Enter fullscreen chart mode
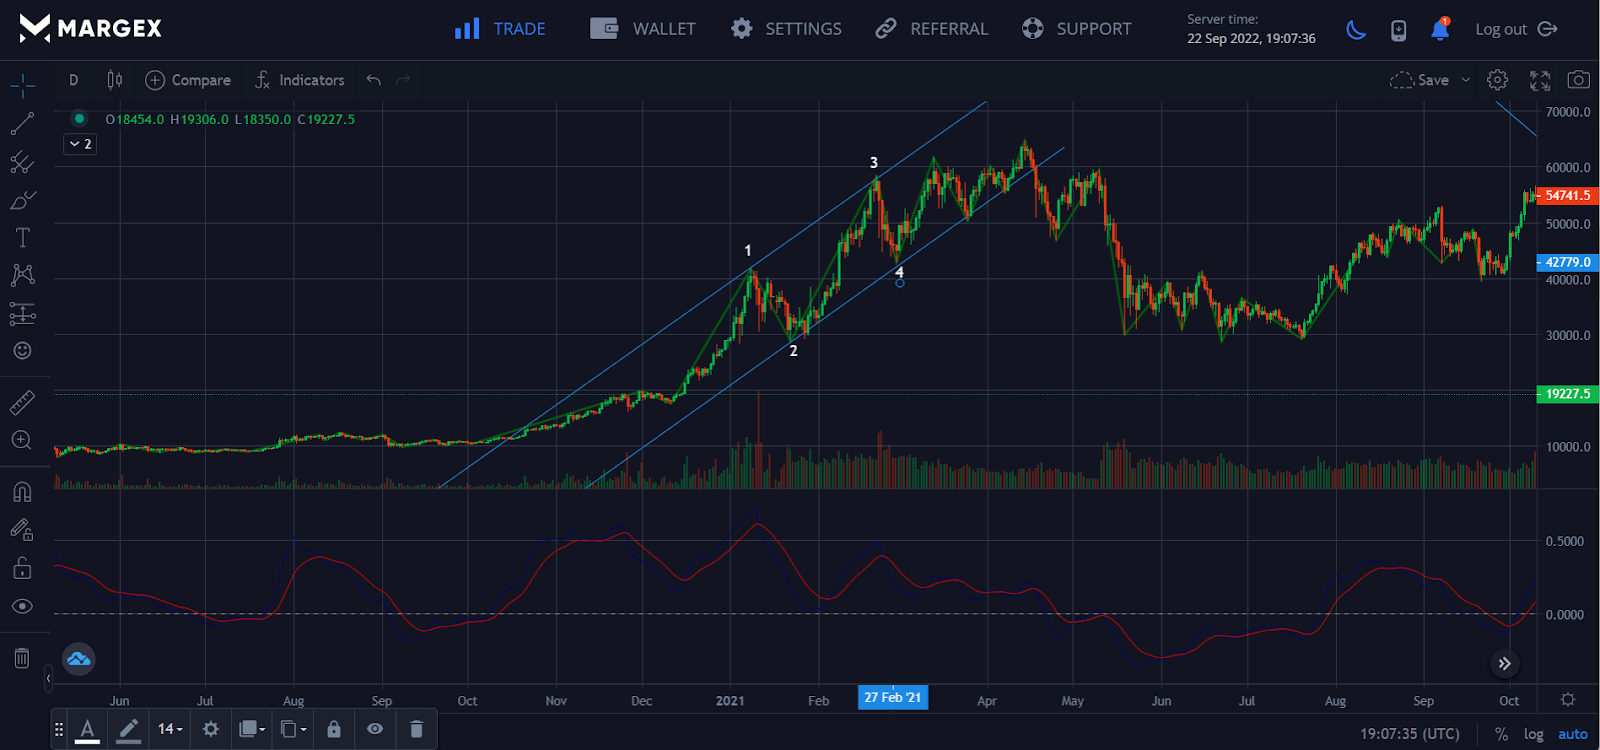 [1540, 80]
